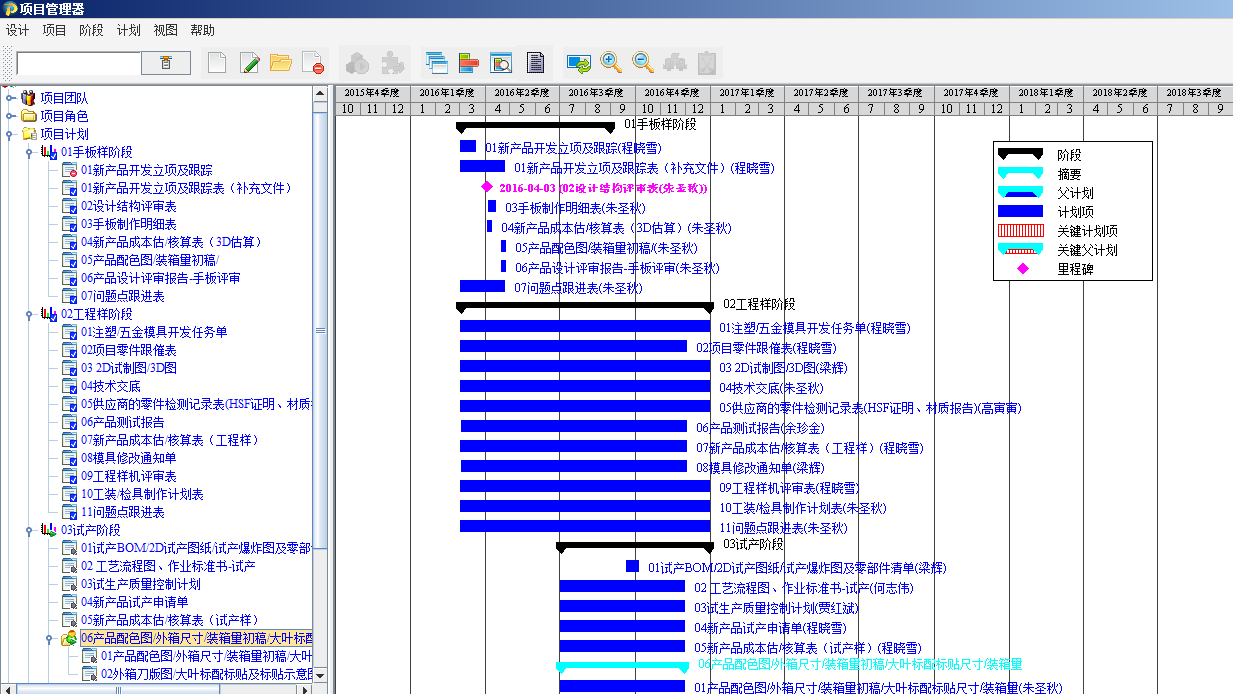The width and height of the screenshot is (1233, 694).
Task: Click the refresh view toolbar icon
Action: tap(578, 63)
